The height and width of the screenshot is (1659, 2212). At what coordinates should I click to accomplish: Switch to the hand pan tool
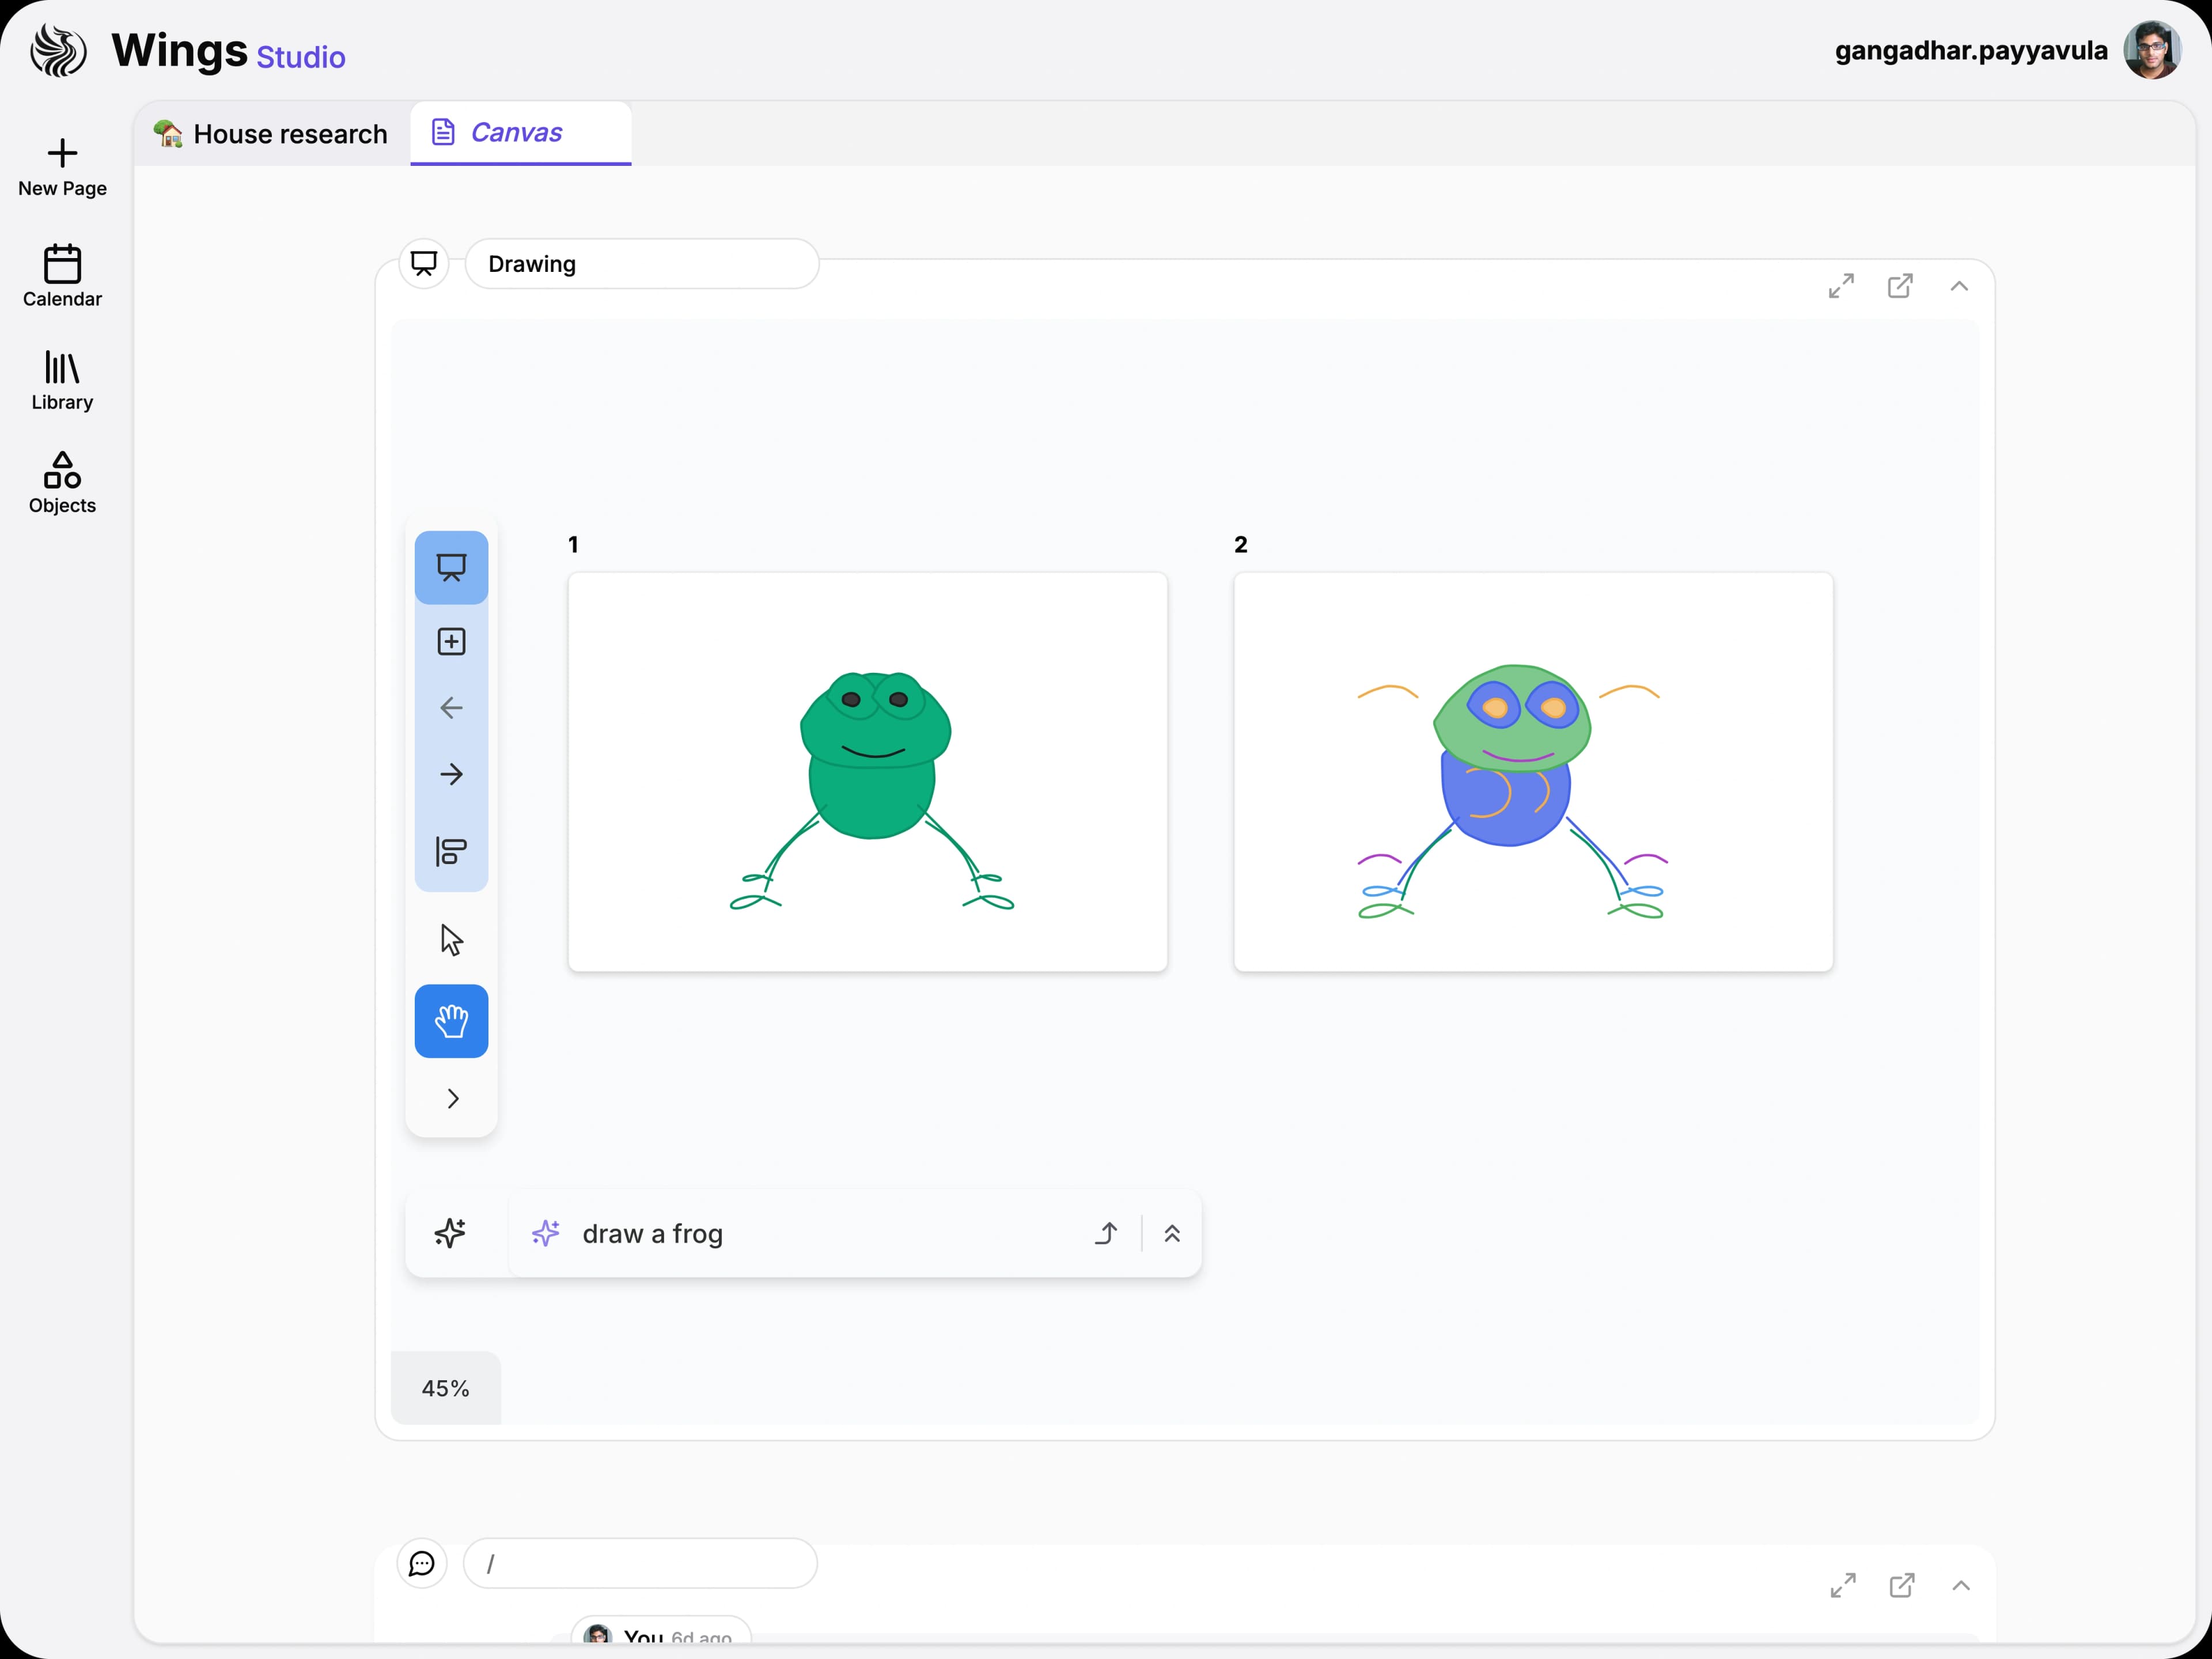point(451,1021)
